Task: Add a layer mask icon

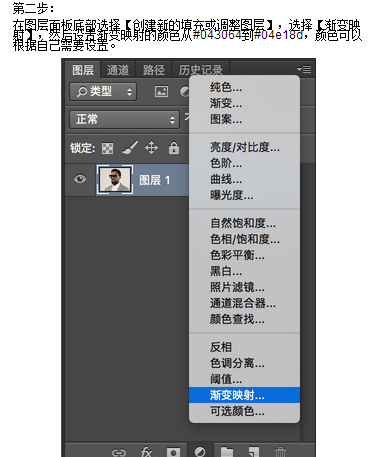Action: [x=173, y=452]
